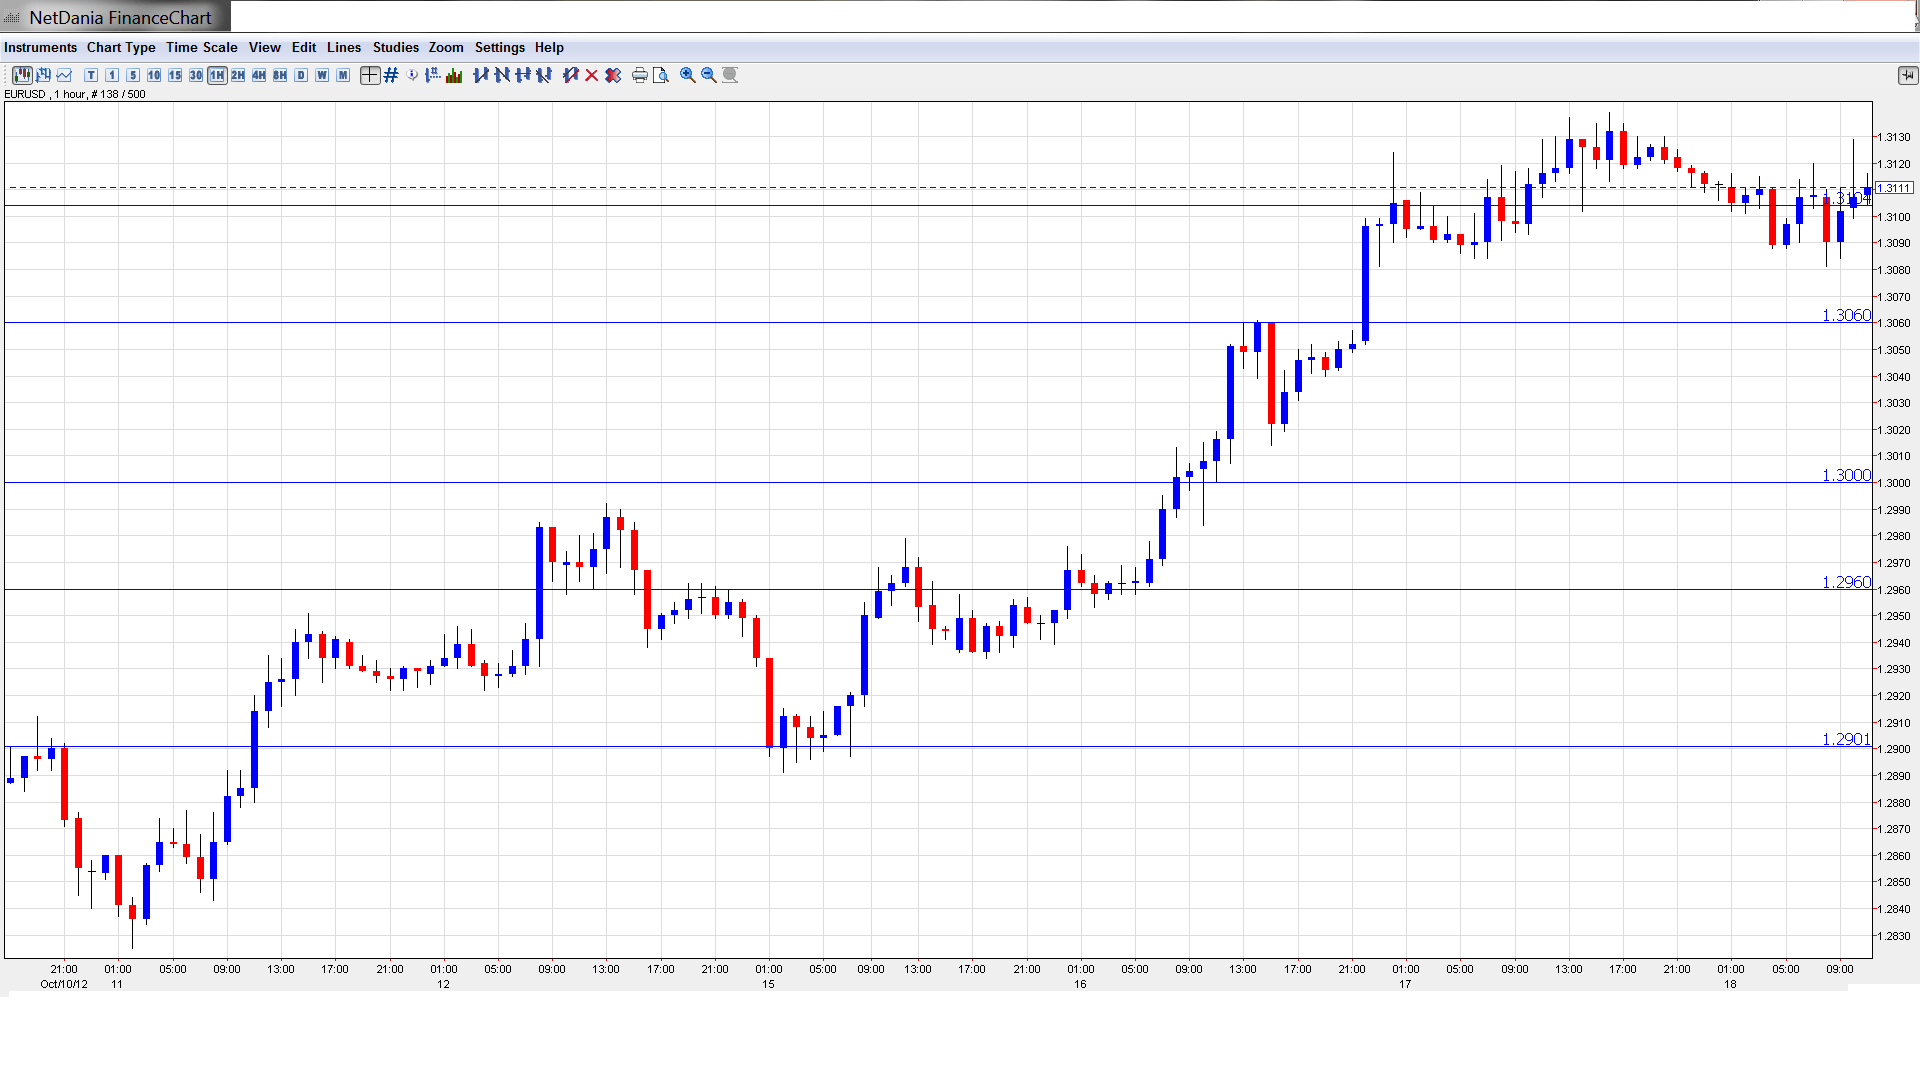This screenshot has height=1080, width=1920.
Task: Click the print chart icon
Action: [x=640, y=75]
